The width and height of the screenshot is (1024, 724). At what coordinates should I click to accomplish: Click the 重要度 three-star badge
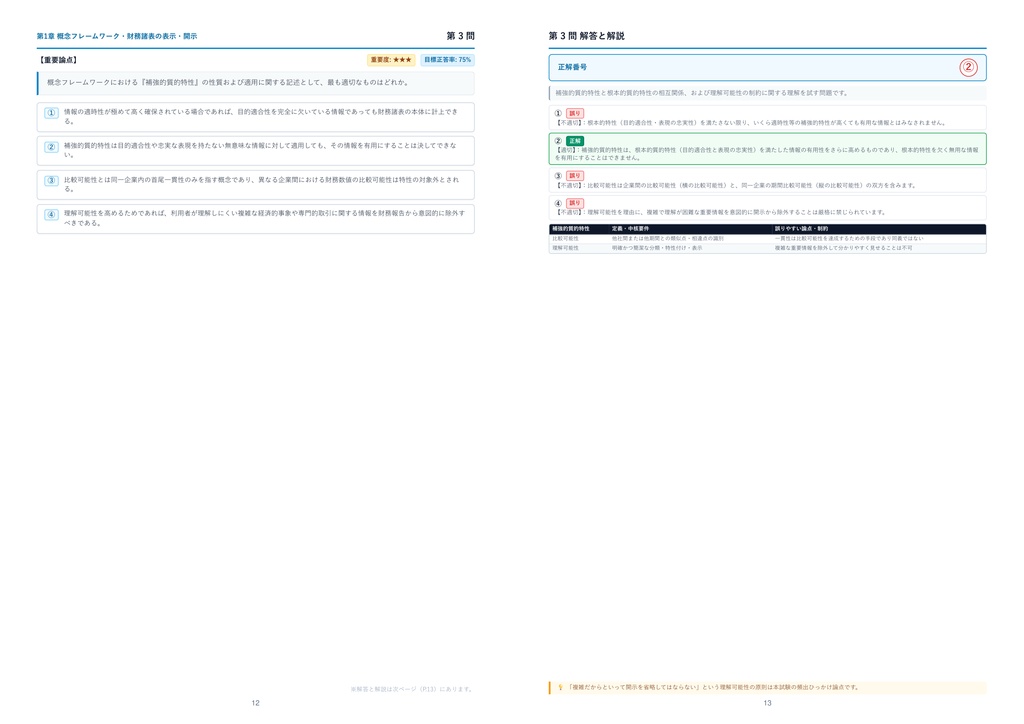pyautogui.click(x=391, y=60)
